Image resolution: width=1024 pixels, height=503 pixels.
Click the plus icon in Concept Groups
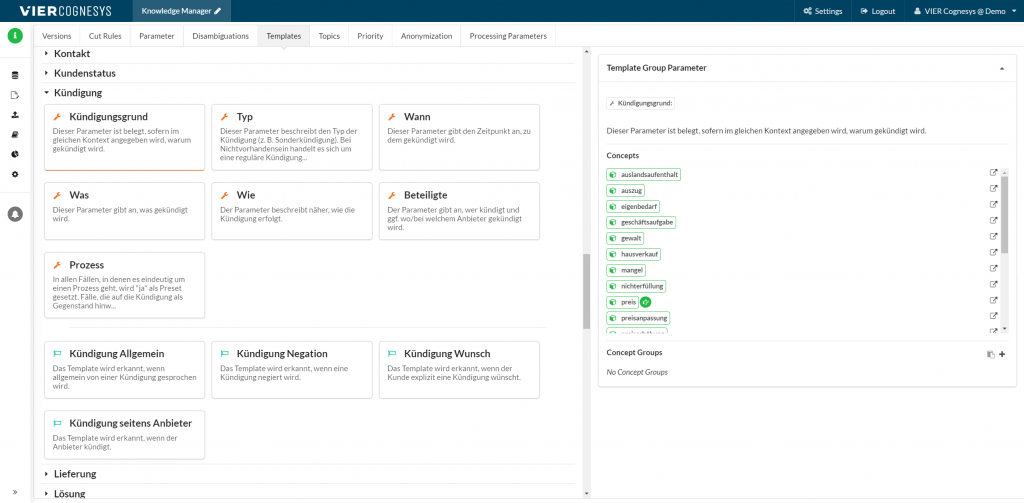click(1002, 354)
